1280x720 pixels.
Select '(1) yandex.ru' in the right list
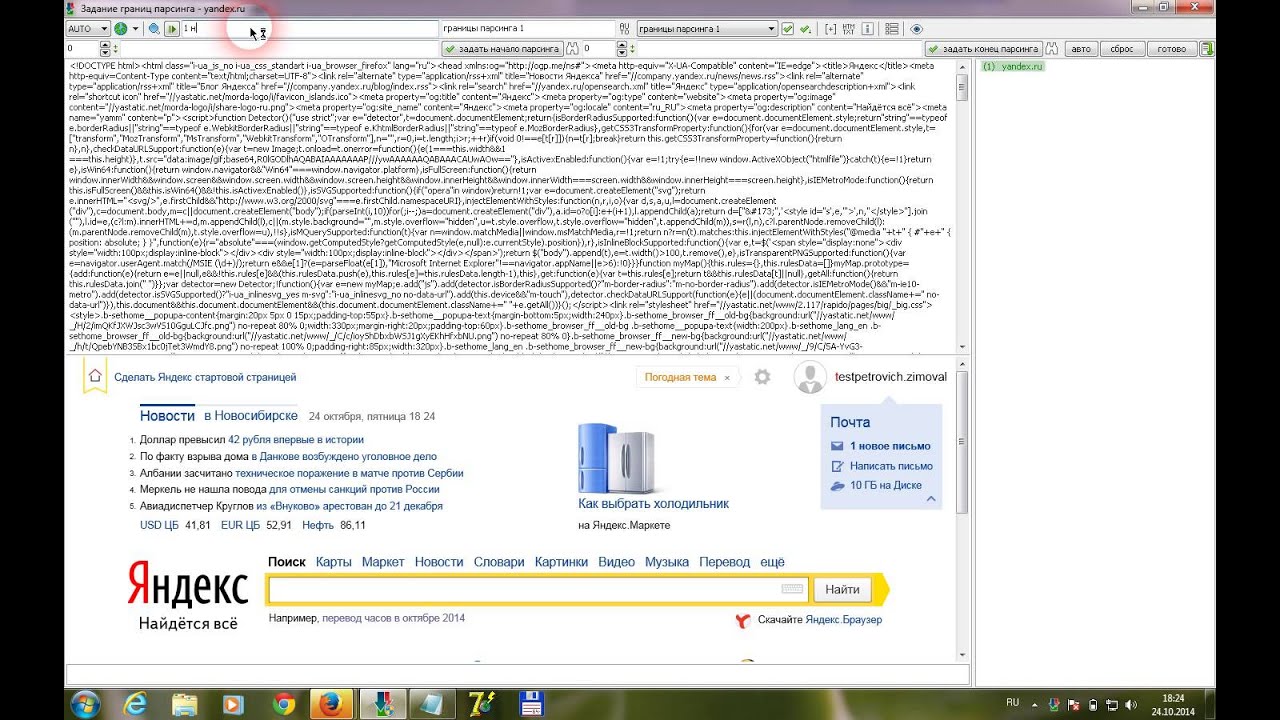[x=1012, y=66]
